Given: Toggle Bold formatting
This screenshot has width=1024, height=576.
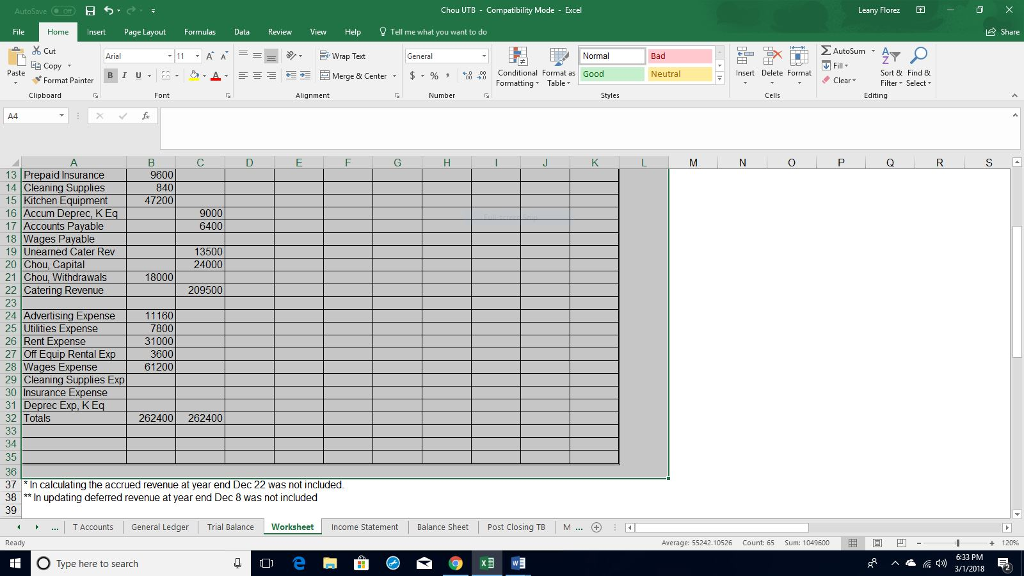Looking at the screenshot, I should point(110,76).
